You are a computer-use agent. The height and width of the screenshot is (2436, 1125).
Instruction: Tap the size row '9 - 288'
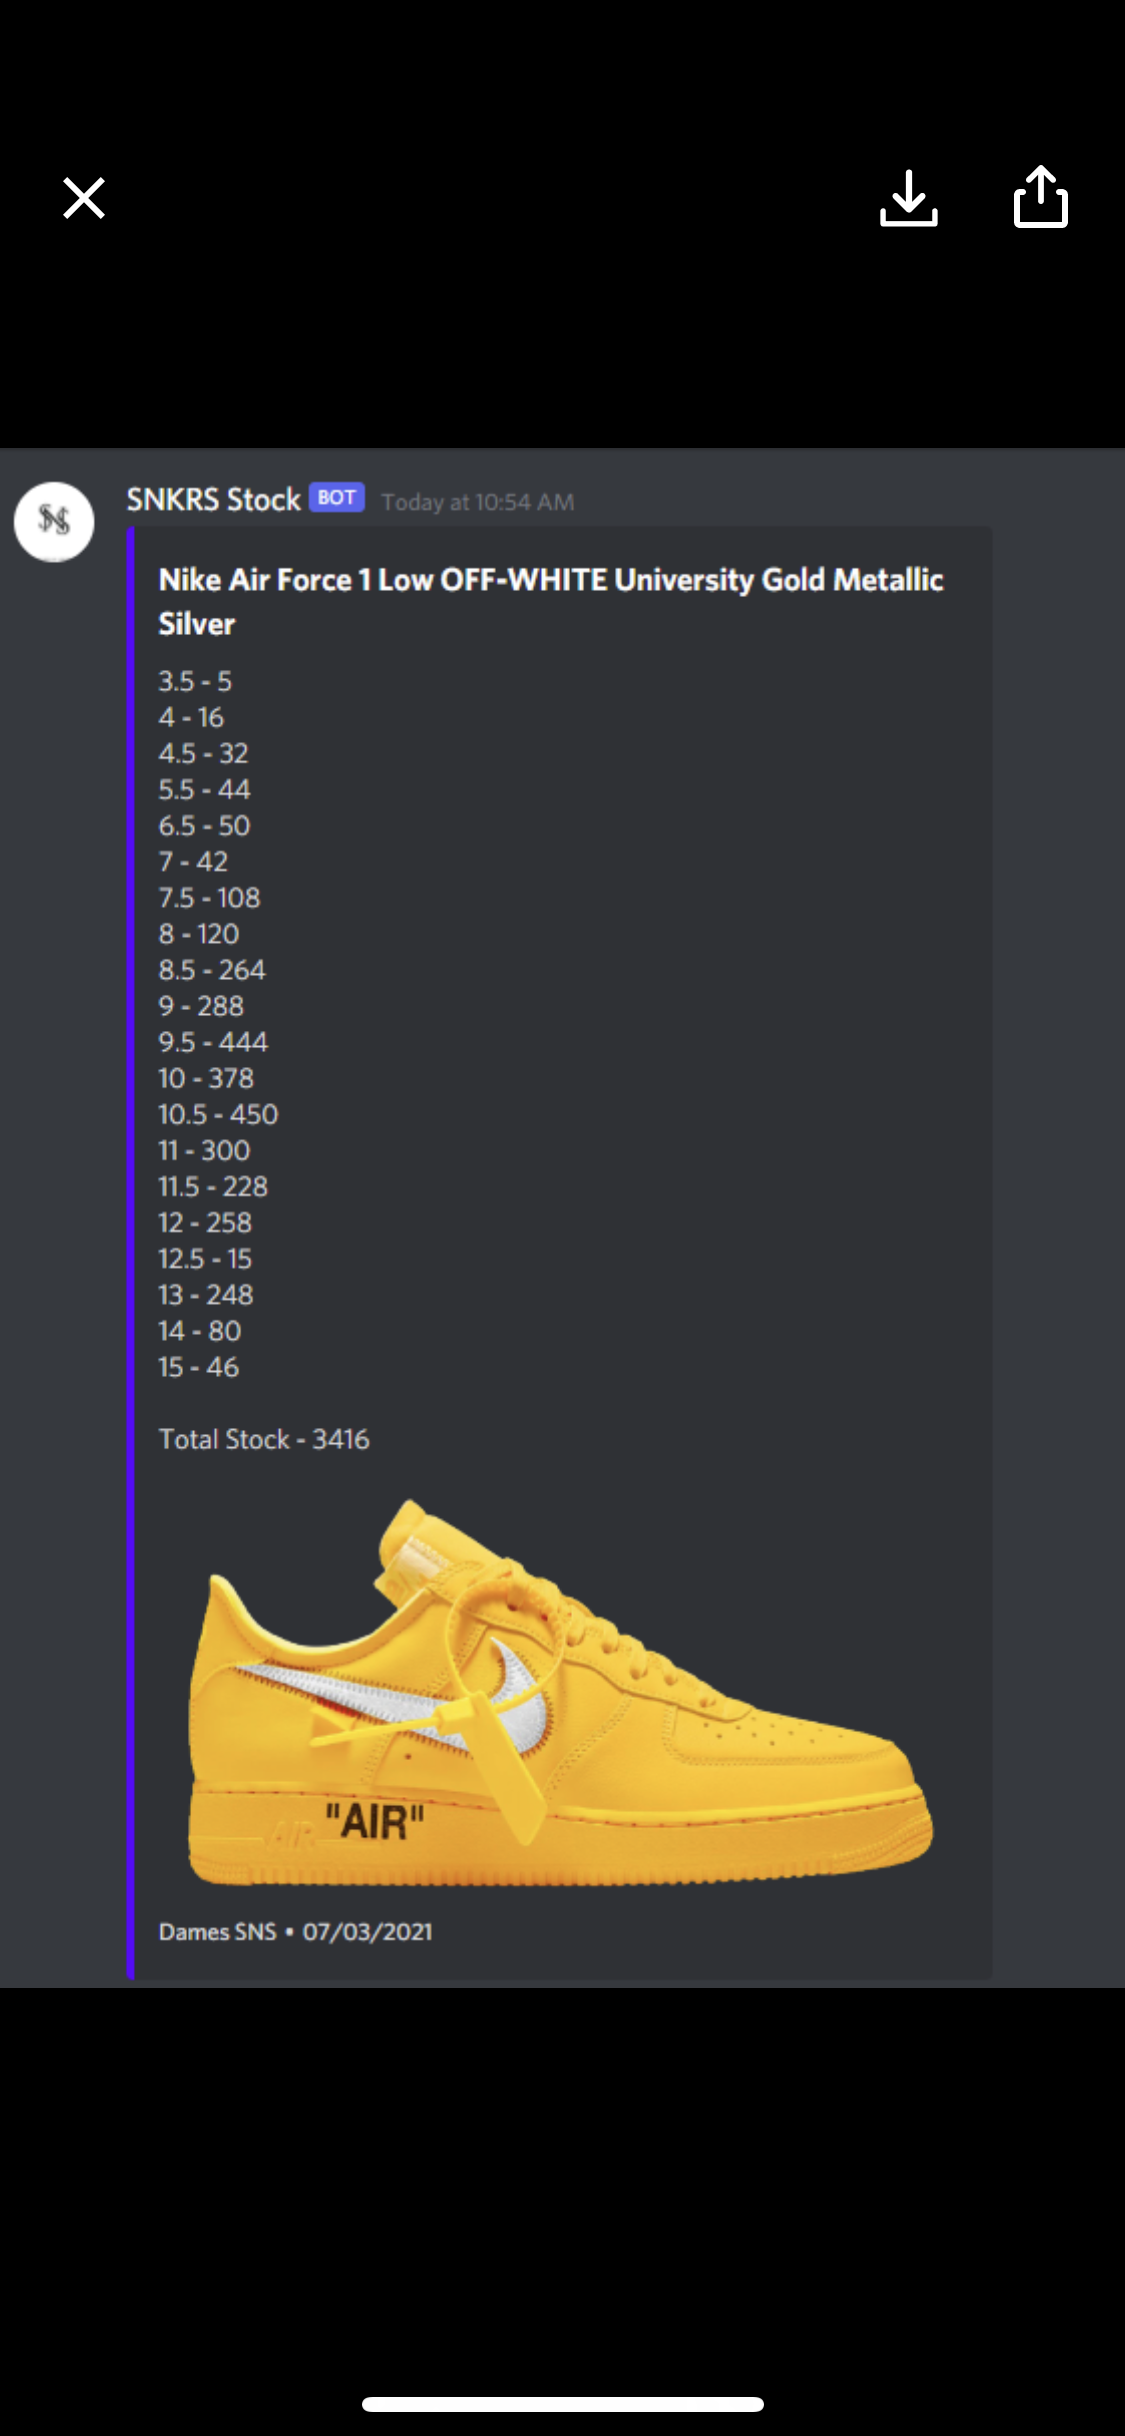pos(201,1005)
